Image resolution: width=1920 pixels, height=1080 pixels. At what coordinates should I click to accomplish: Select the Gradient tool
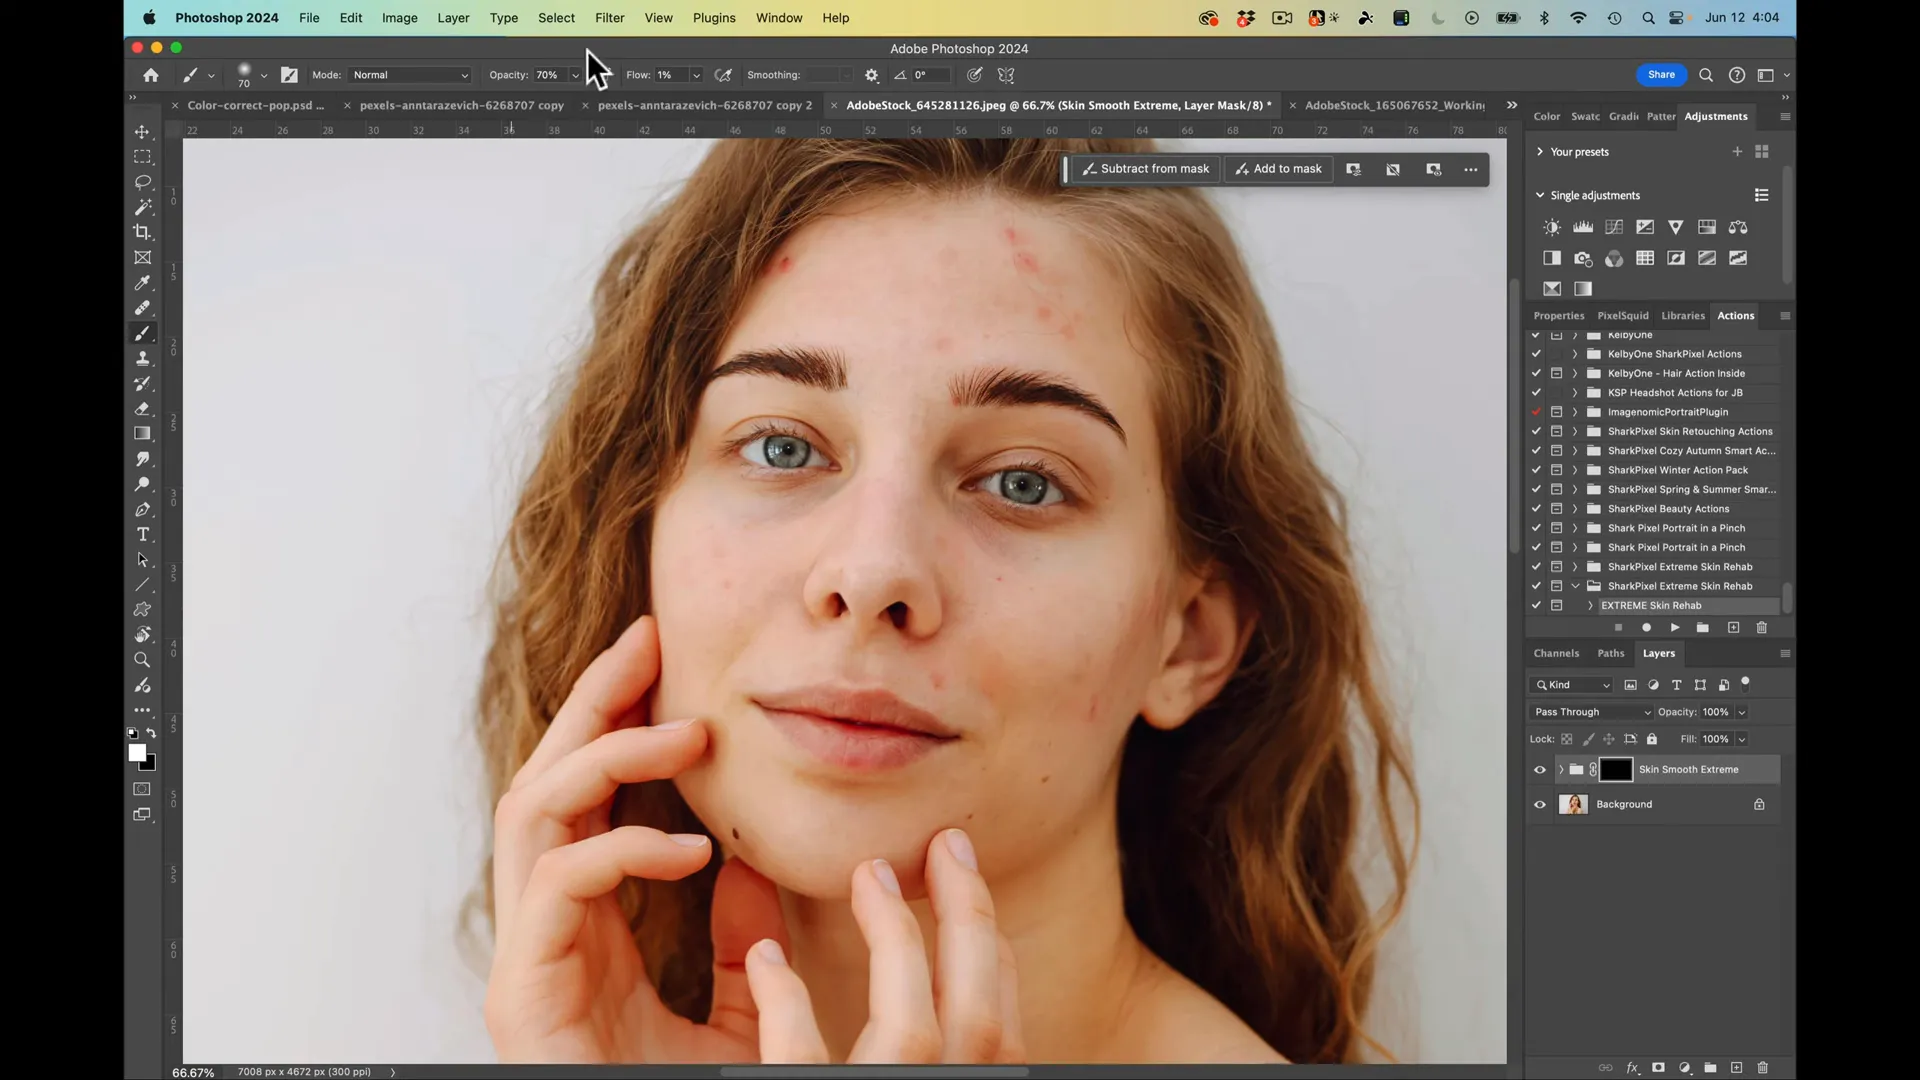[x=142, y=433]
